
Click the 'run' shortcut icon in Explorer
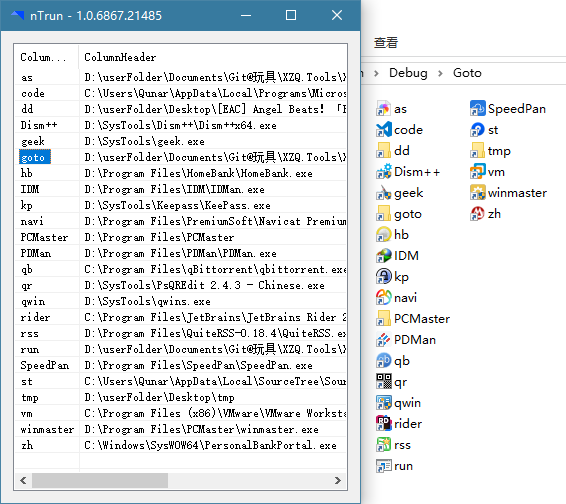(x=383, y=466)
